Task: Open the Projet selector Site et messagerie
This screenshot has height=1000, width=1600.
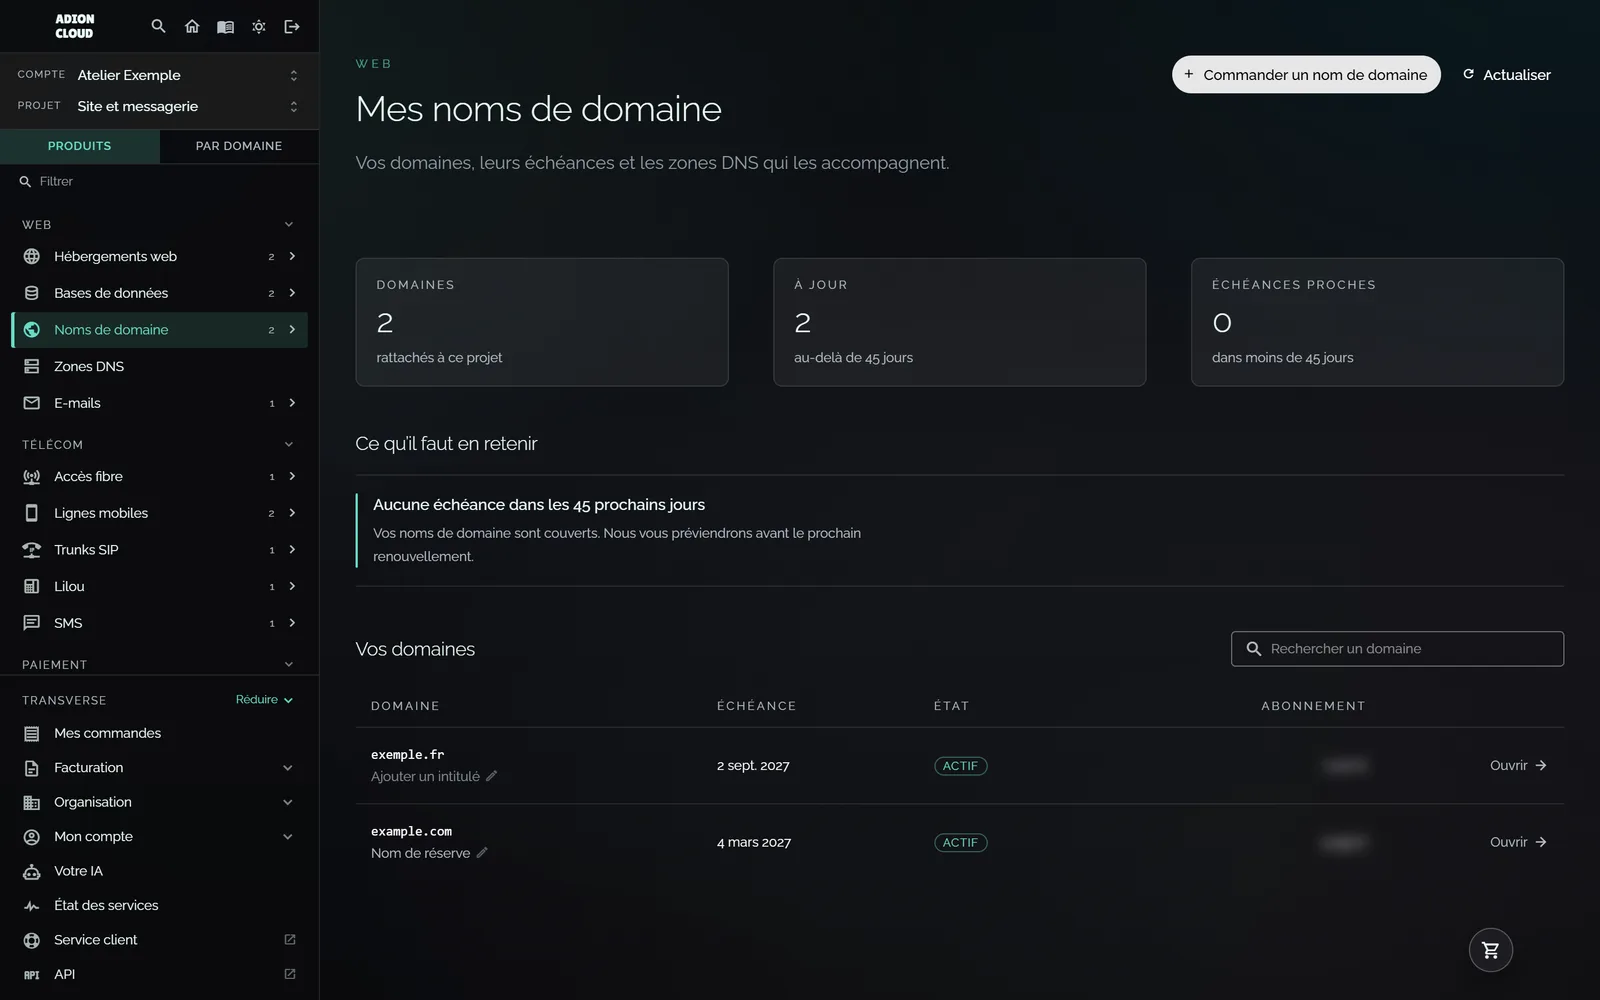Action: [160, 106]
